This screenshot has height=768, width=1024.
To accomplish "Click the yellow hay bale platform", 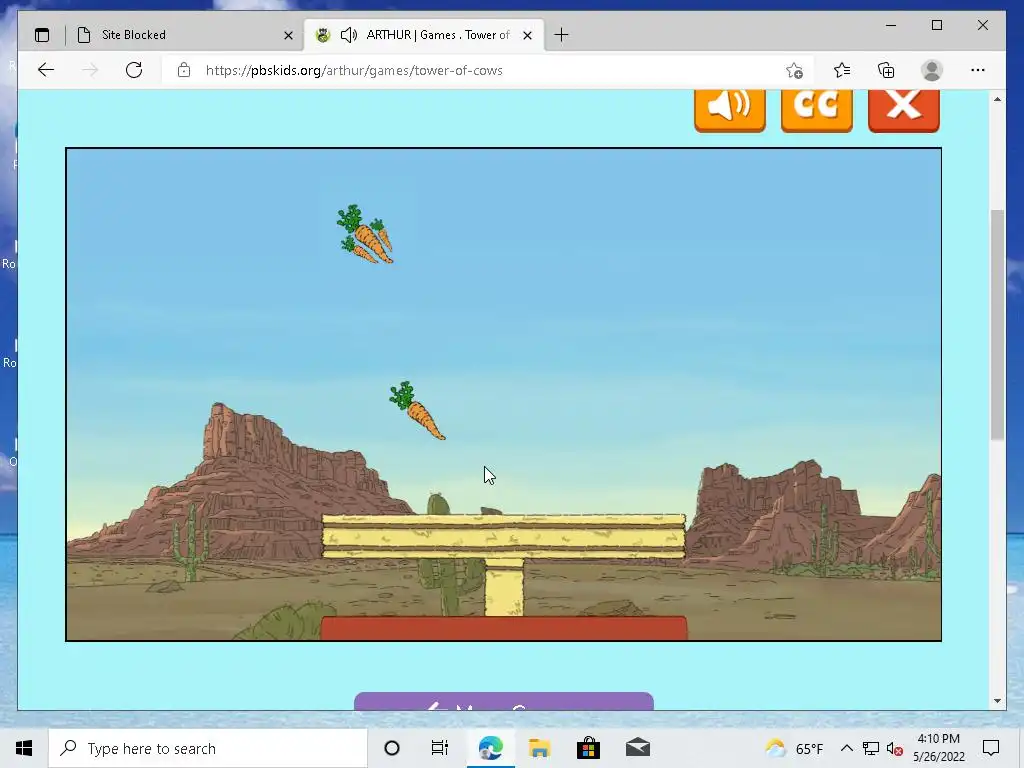I will point(504,536).
